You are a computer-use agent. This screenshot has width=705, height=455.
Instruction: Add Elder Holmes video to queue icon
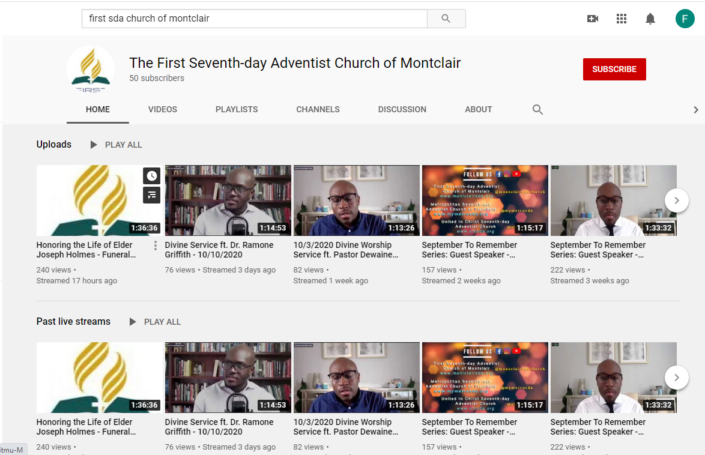152,195
